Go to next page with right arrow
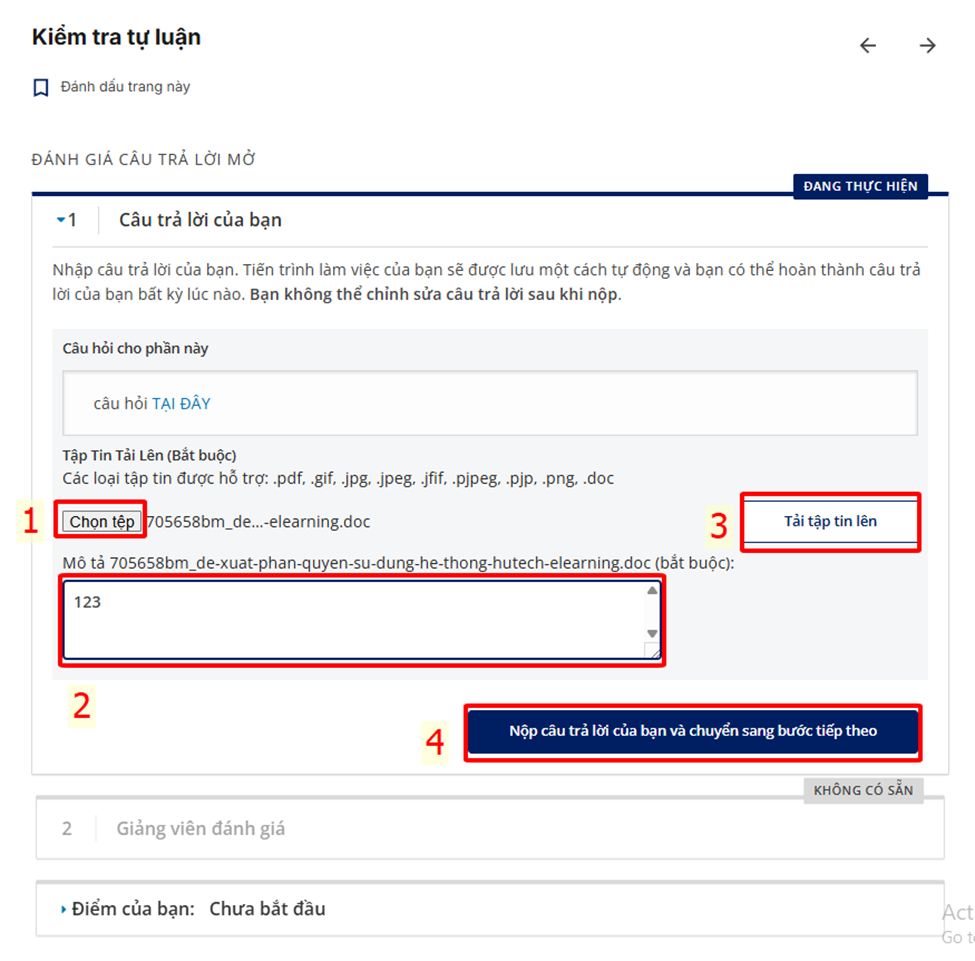Screen dimensions: 975x961 927,45
